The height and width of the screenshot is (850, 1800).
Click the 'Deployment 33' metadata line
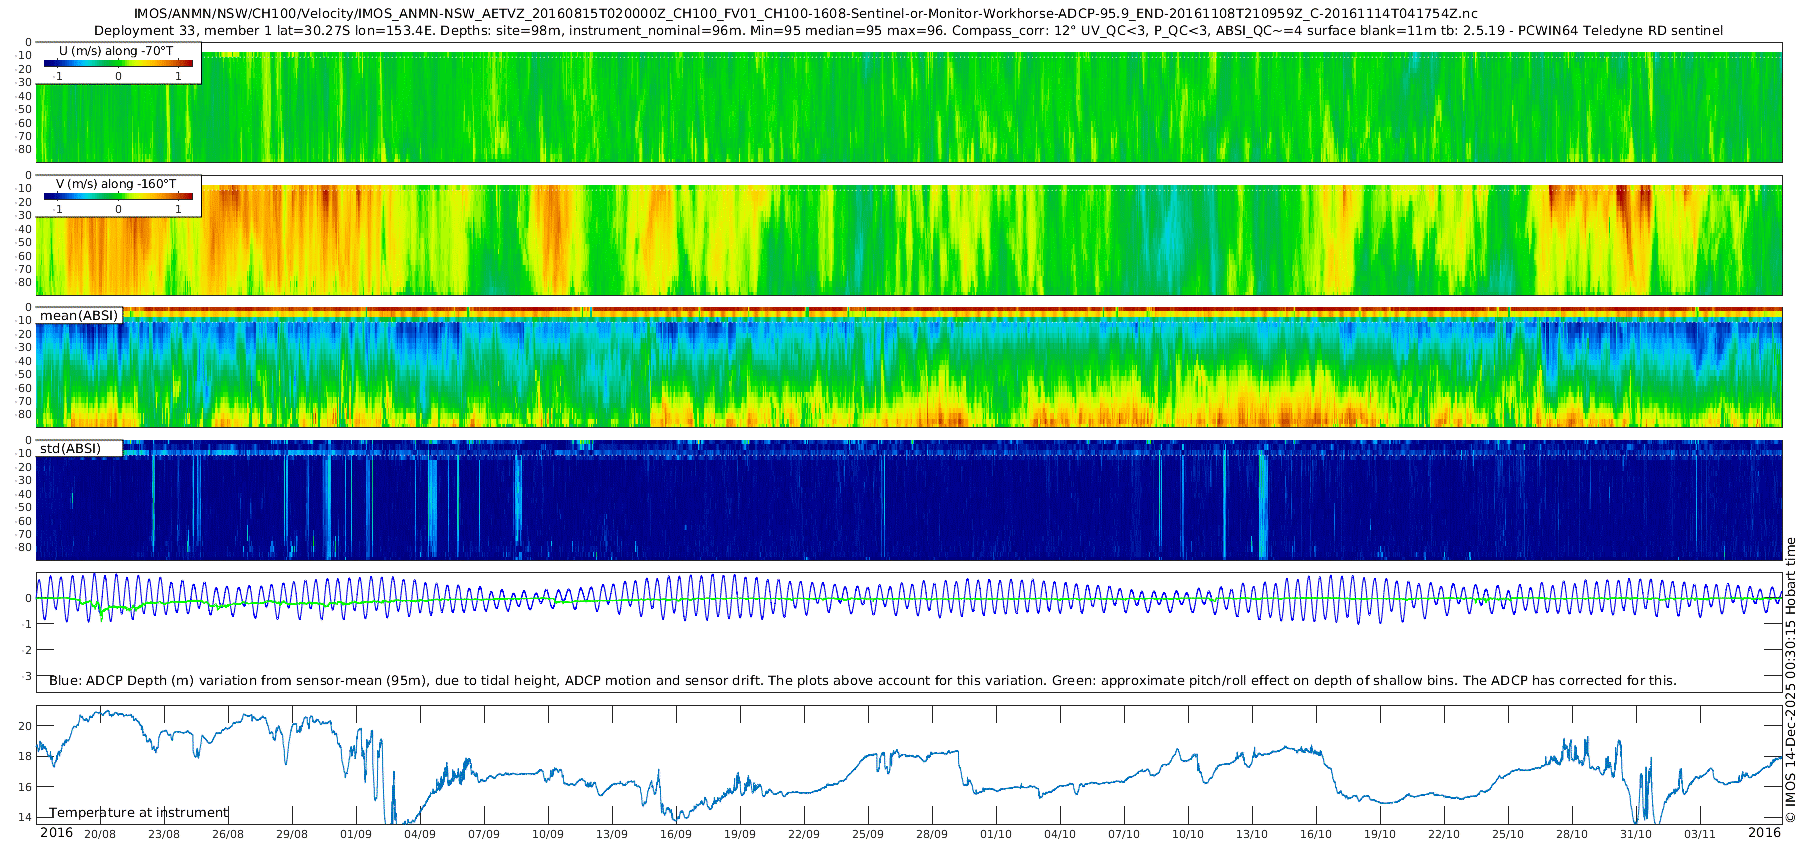[908, 31]
